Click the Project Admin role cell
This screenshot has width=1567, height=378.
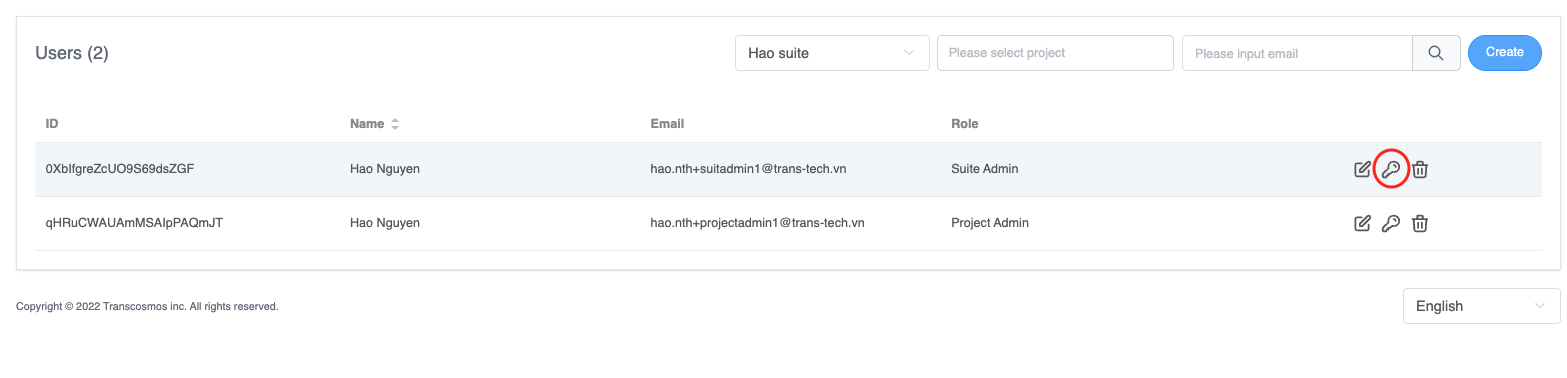tap(990, 223)
